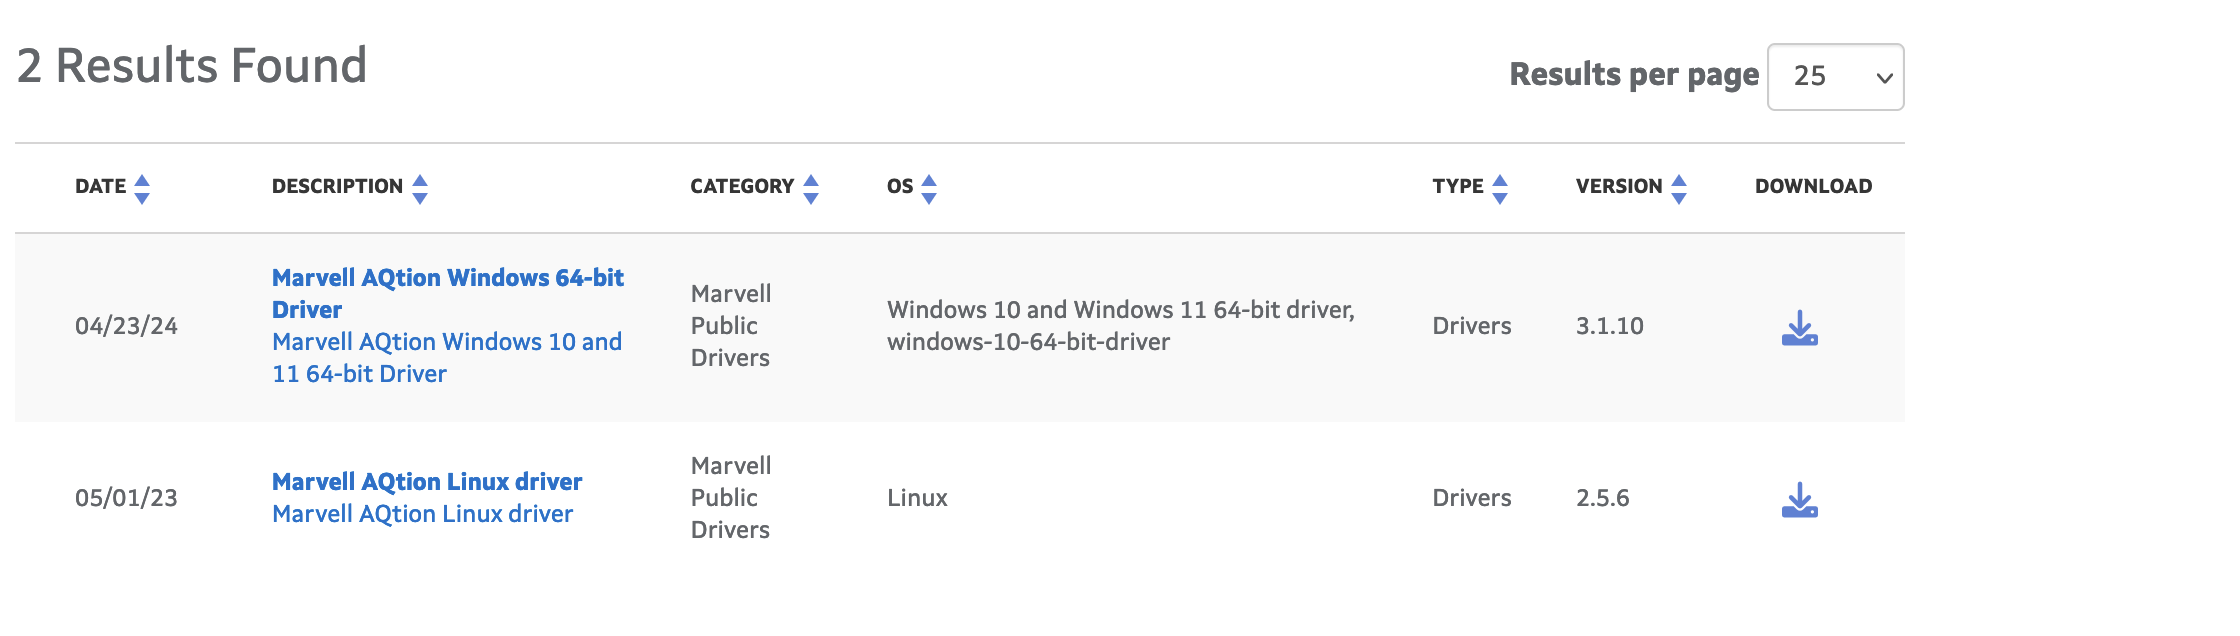Click the down sort arrow beside TYPE
The height and width of the screenshot is (636, 2240).
pyautogui.click(x=1500, y=199)
